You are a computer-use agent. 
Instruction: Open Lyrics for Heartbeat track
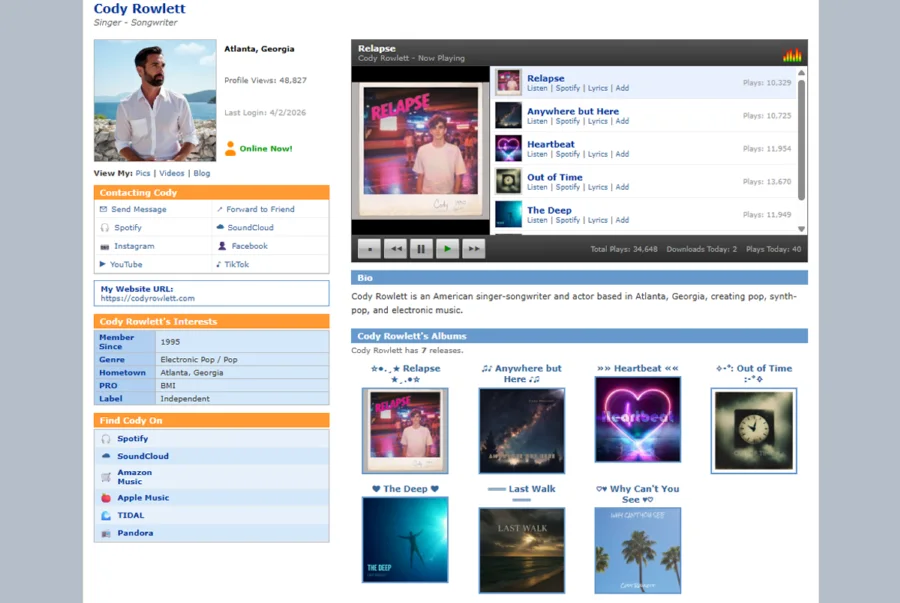(598, 154)
